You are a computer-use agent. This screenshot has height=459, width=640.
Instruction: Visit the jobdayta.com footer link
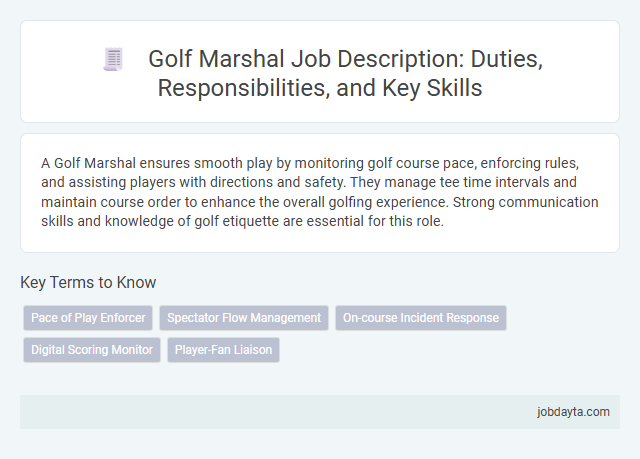click(573, 412)
